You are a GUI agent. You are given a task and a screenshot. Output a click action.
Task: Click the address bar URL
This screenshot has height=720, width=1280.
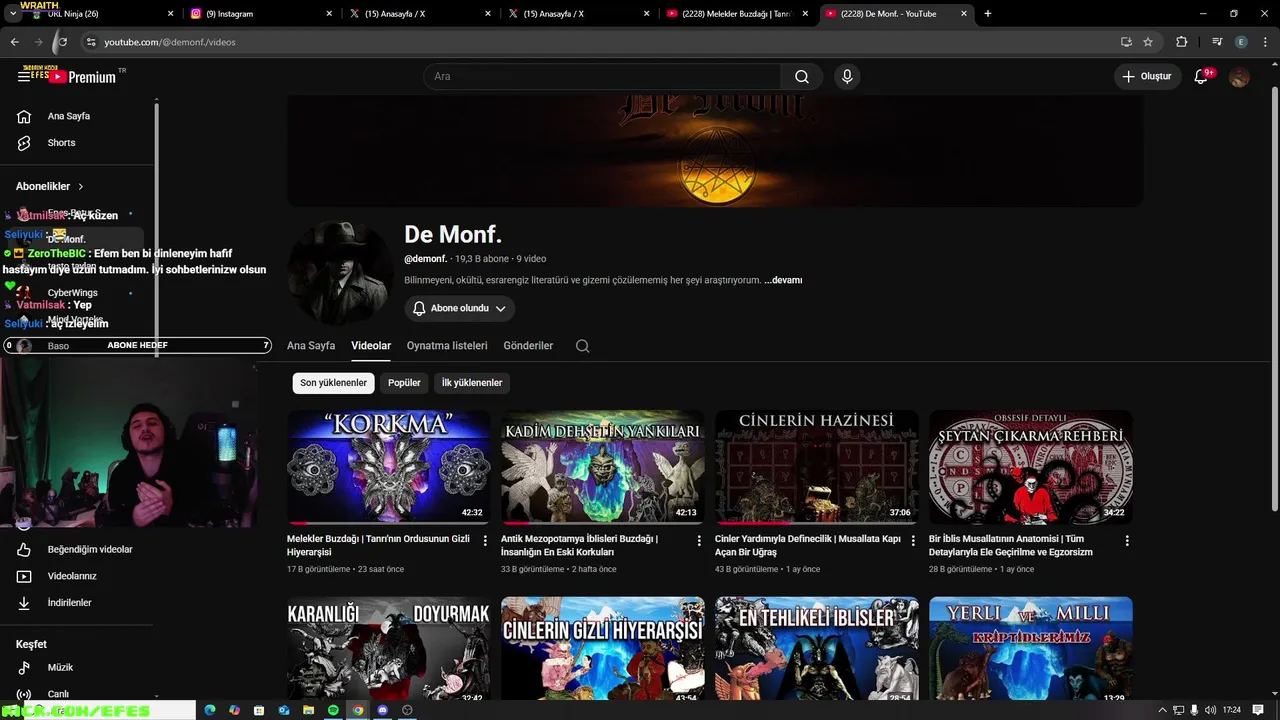170,42
